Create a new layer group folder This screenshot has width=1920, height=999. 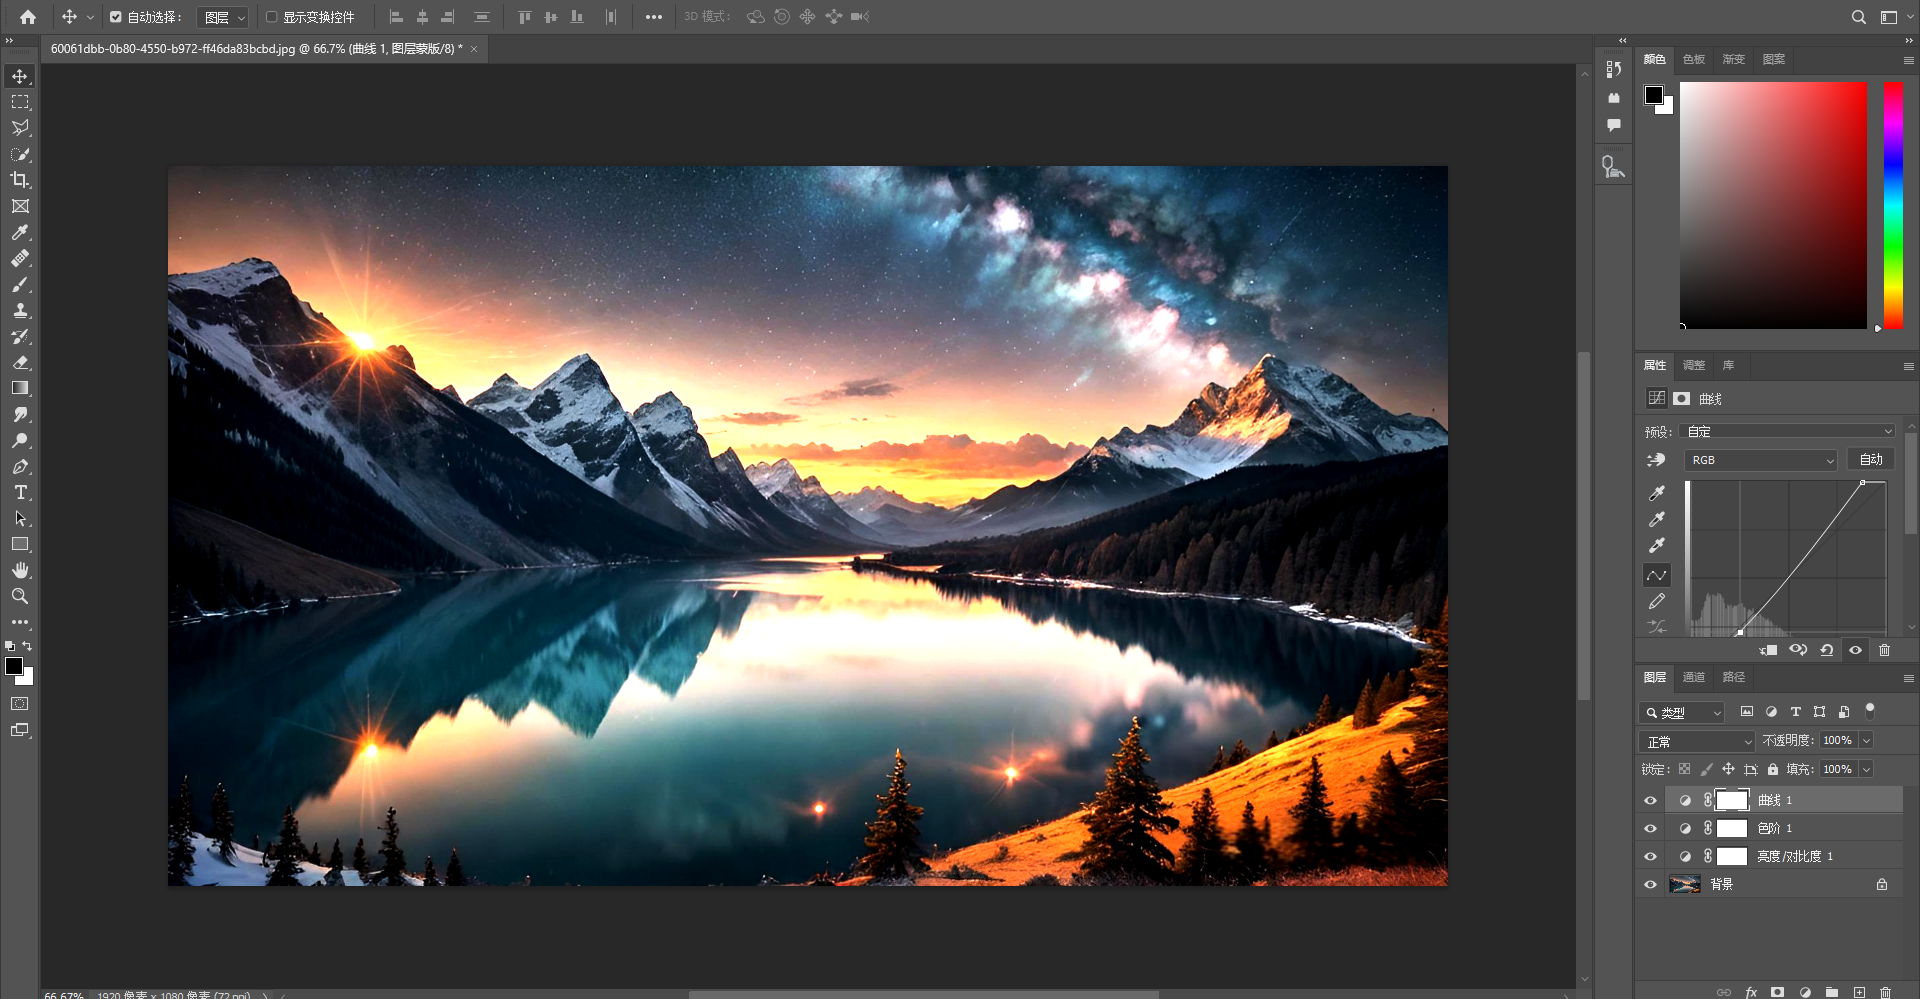click(1832, 992)
